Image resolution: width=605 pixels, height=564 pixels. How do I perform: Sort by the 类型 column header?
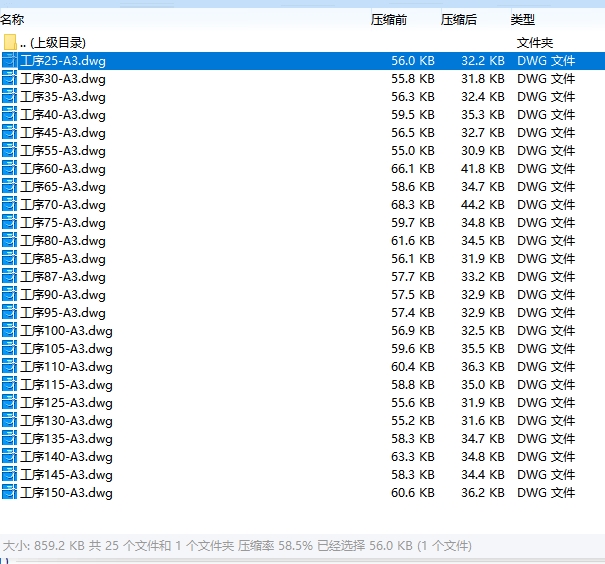tap(523, 19)
